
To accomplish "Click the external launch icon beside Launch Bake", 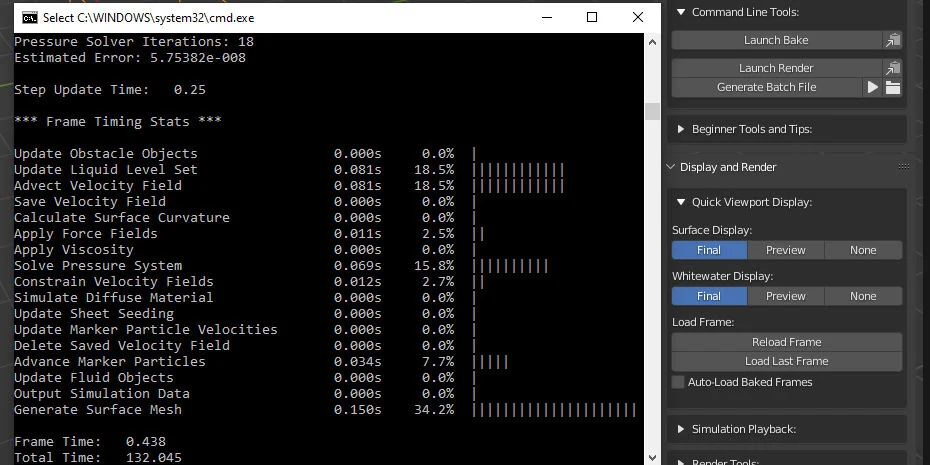I will pyautogui.click(x=892, y=40).
